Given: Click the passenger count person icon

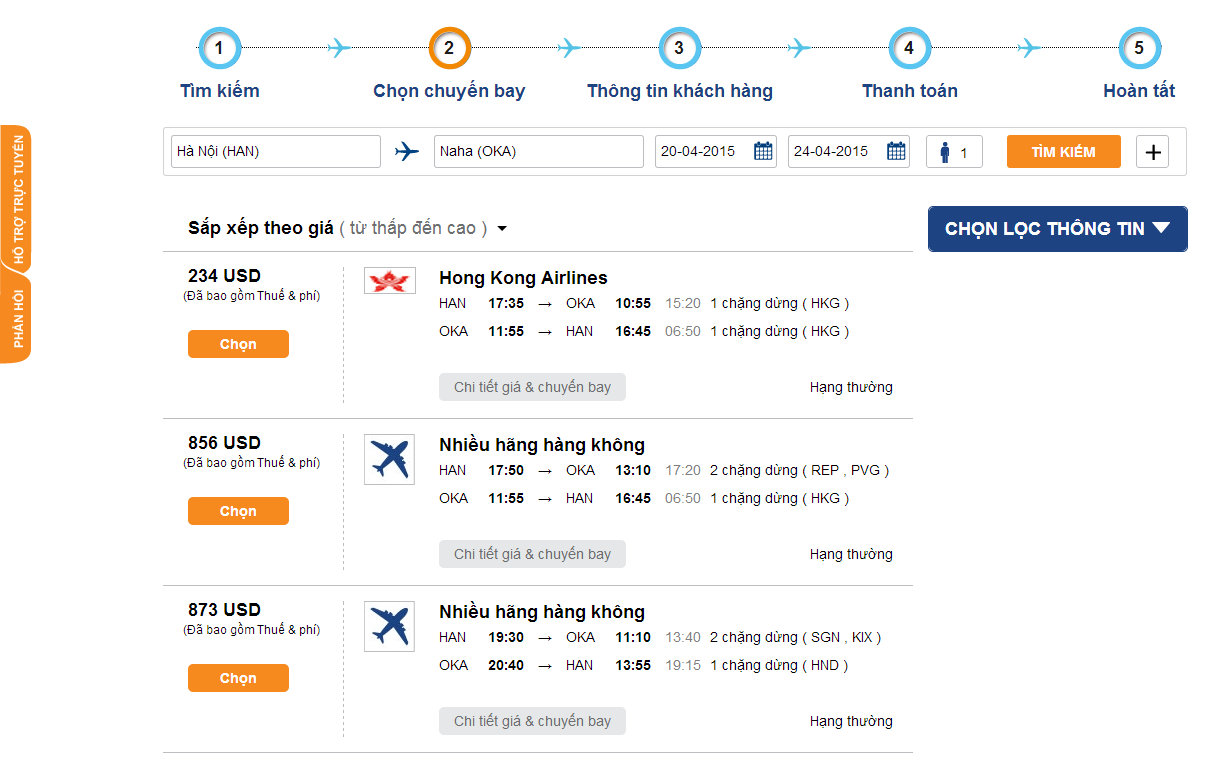Looking at the screenshot, I should click(945, 153).
